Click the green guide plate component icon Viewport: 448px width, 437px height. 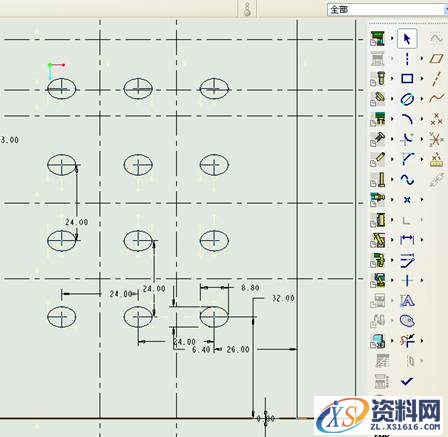coord(378,119)
